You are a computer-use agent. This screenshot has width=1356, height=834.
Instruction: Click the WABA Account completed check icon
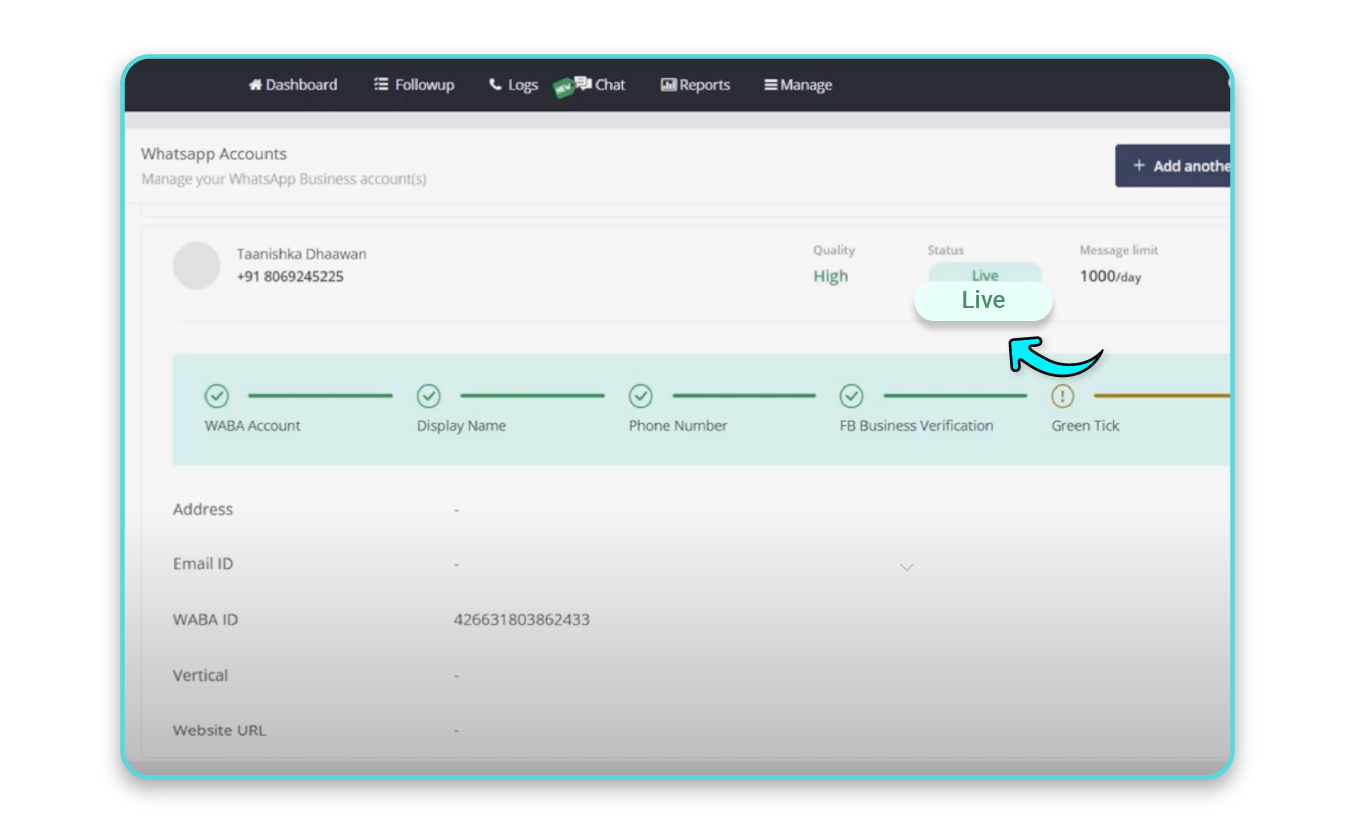pos(217,396)
